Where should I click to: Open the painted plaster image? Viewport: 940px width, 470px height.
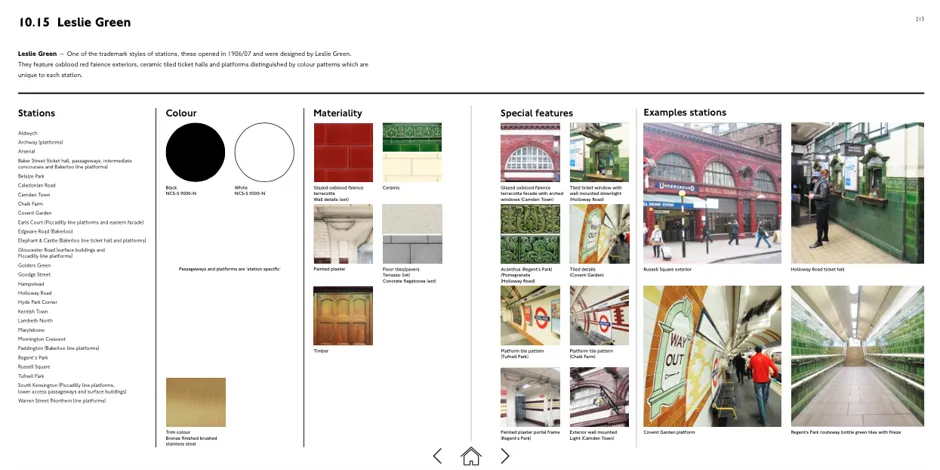(342, 234)
